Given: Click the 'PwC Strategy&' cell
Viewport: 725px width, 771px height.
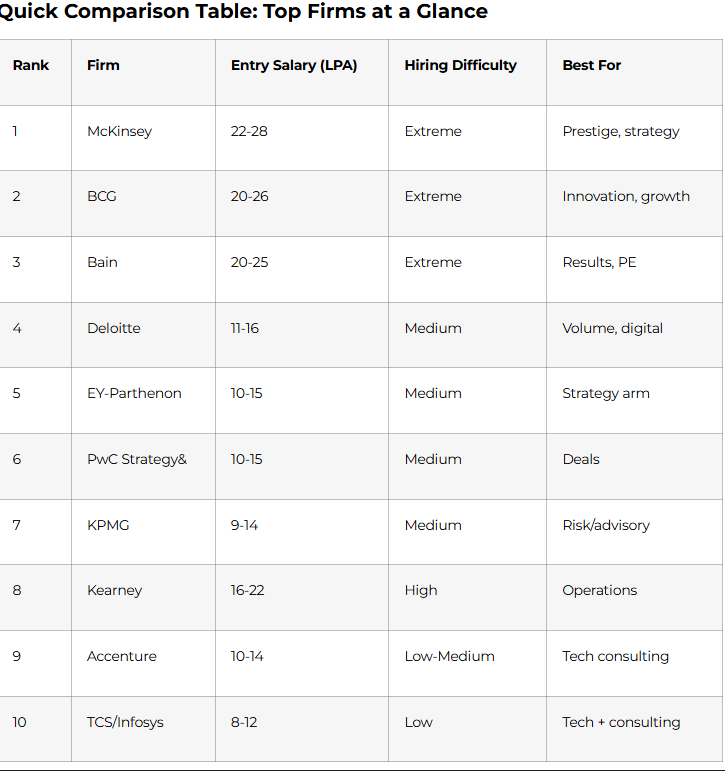Looking at the screenshot, I should tap(137, 459).
